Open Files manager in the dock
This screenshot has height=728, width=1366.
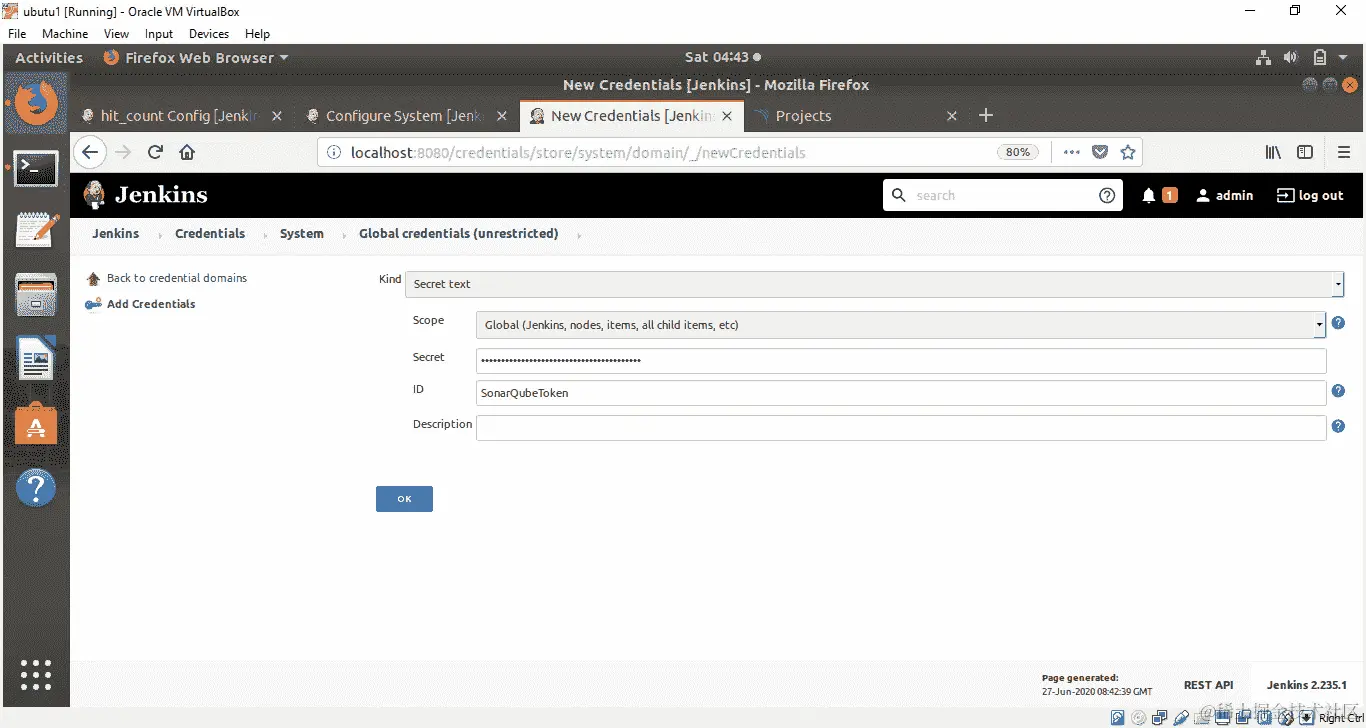pyautogui.click(x=36, y=295)
